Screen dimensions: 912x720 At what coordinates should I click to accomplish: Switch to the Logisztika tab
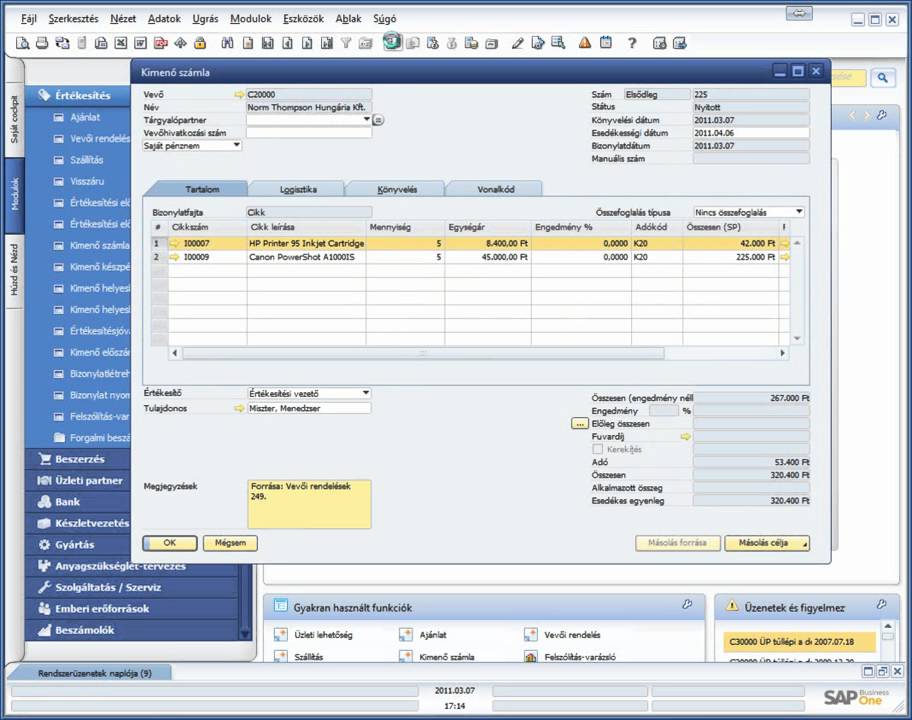297,188
